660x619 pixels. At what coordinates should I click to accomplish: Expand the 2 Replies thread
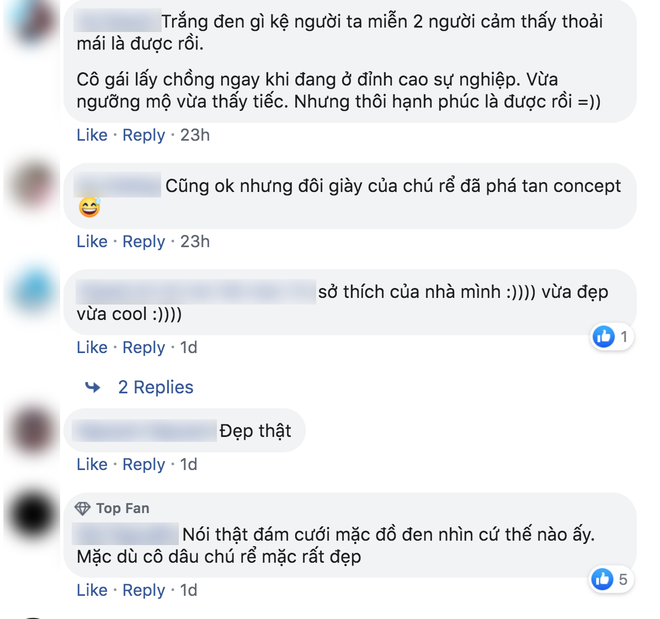click(155, 387)
